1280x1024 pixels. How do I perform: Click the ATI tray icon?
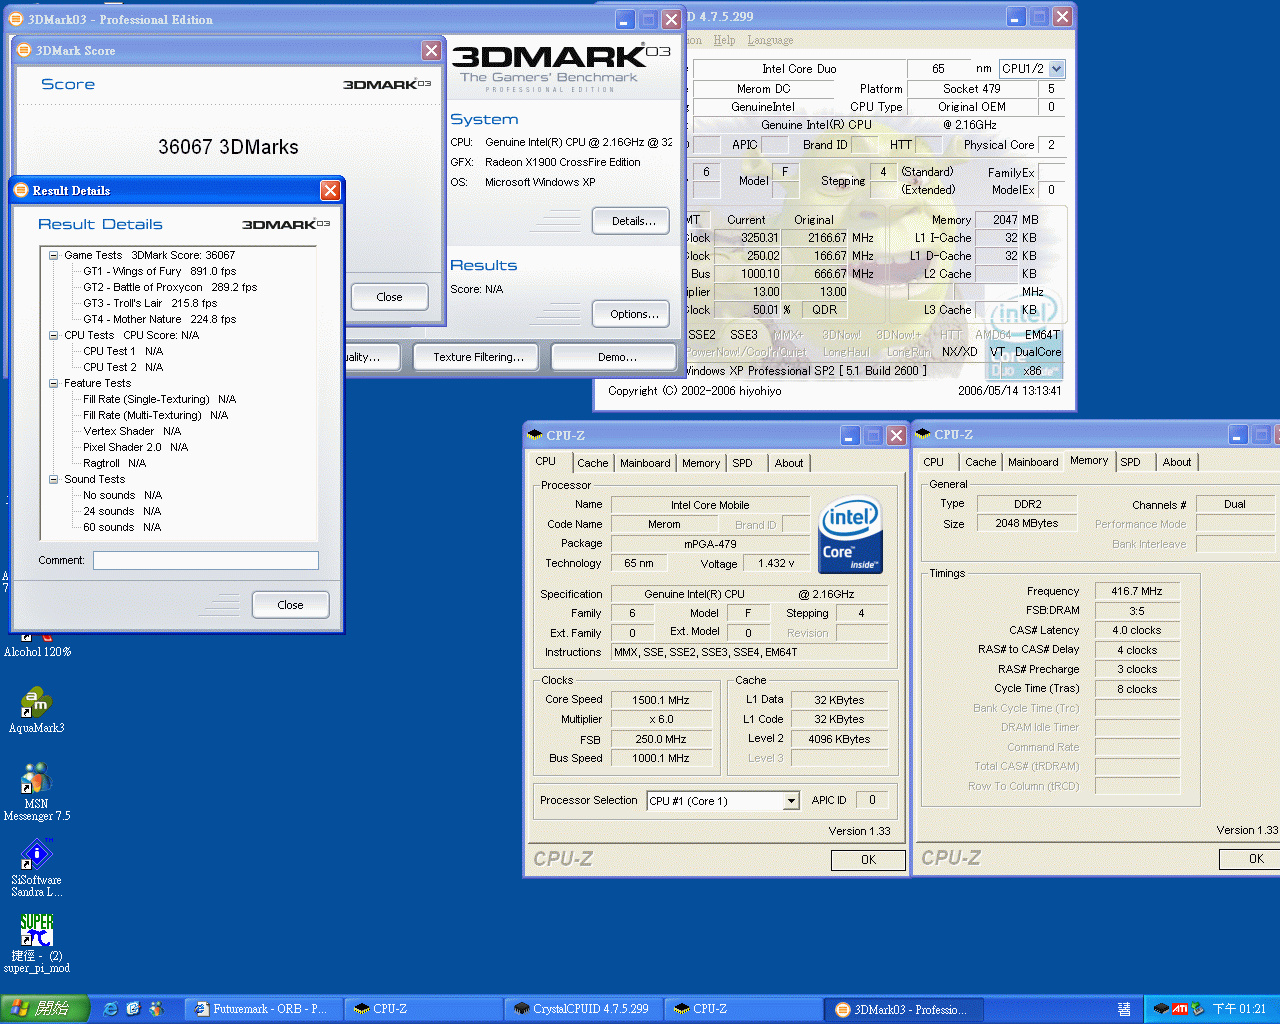click(1180, 1009)
